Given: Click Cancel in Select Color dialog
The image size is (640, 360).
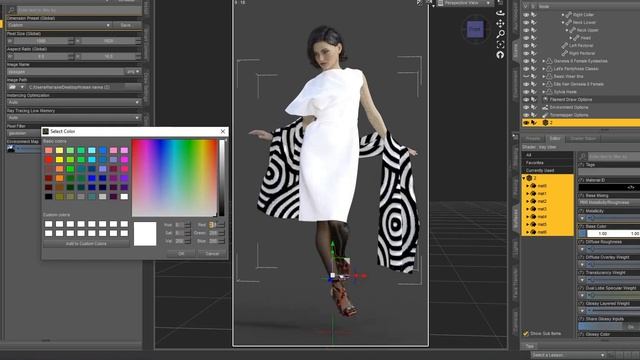Looking at the screenshot, I should (x=212, y=254).
